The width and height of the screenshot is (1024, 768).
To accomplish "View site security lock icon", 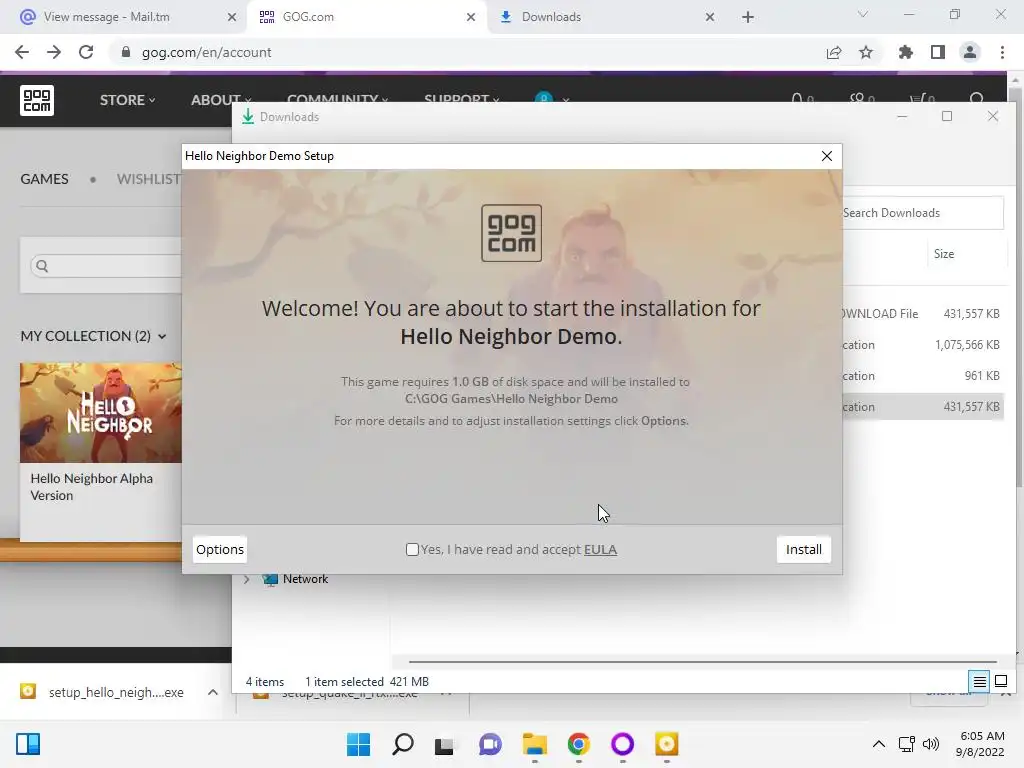I will tap(126, 52).
